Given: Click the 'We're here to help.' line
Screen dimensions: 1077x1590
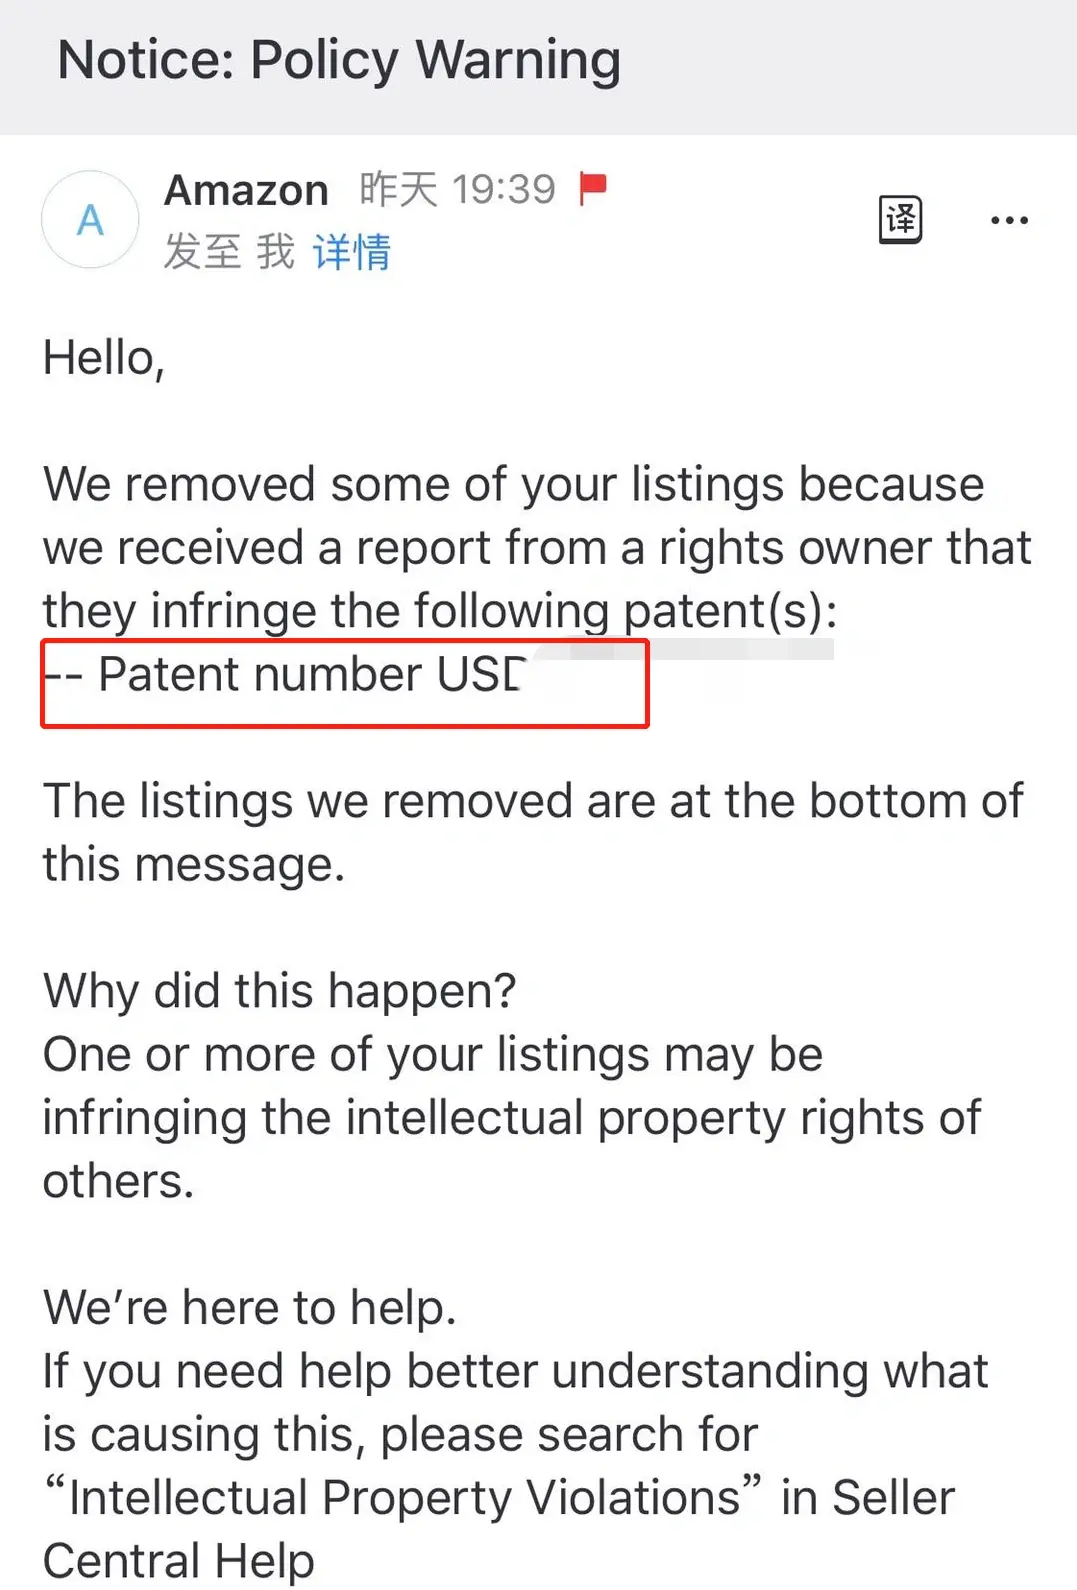Looking at the screenshot, I should 249,1308.
